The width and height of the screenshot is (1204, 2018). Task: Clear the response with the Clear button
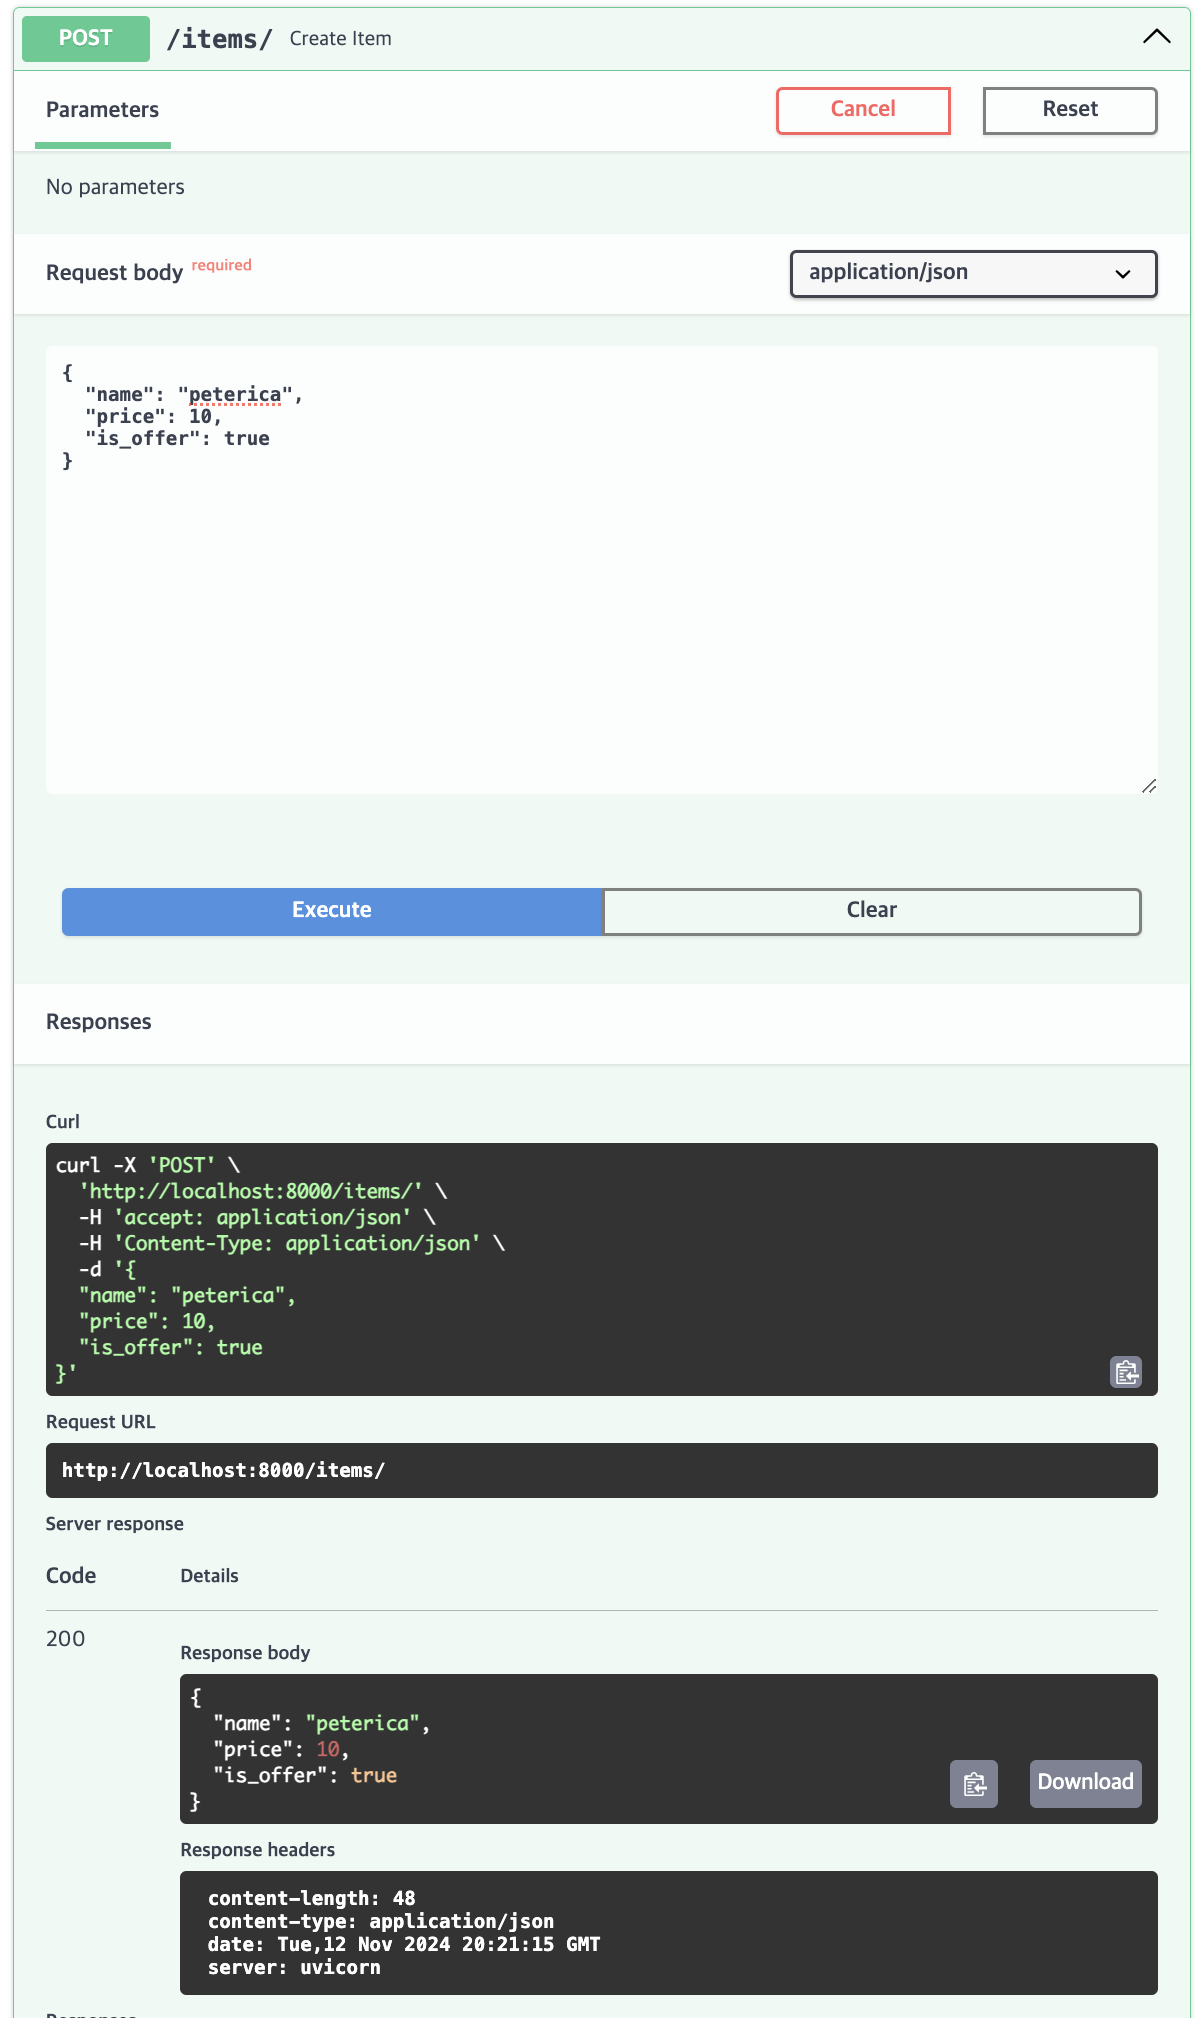tap(872, 911)
